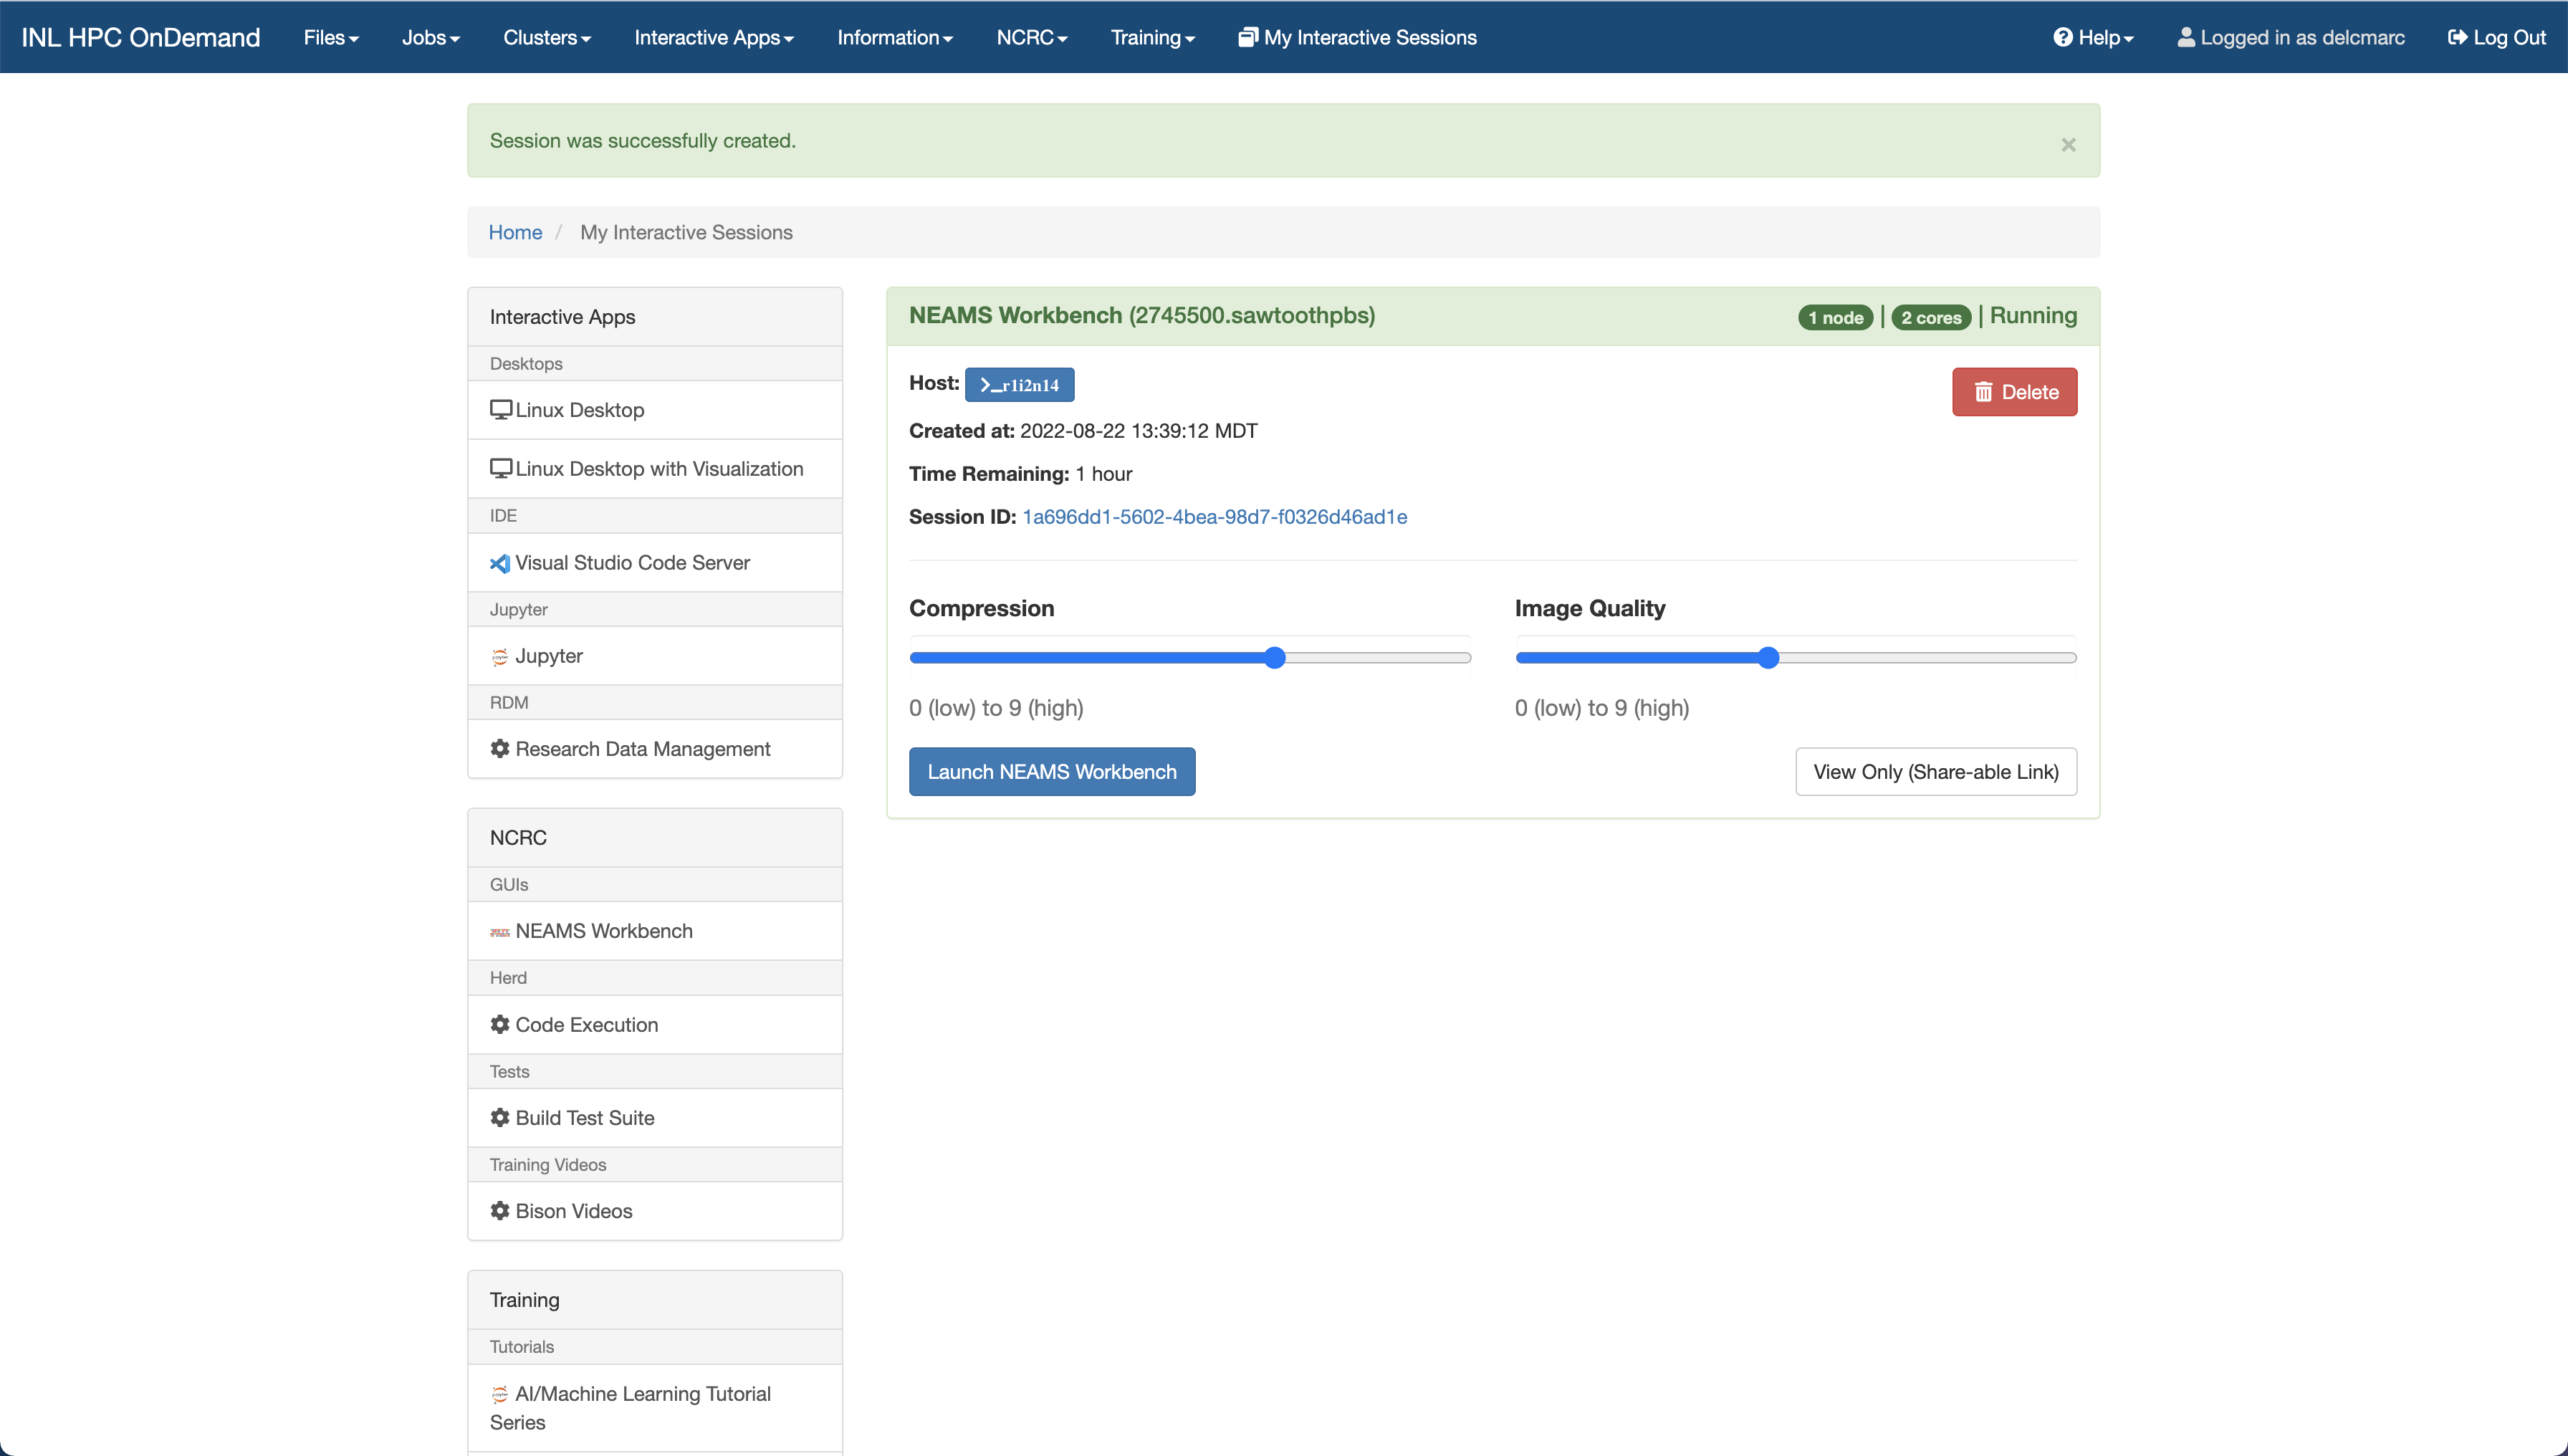Click the Research Data Management gear icon

coord(500,749)
